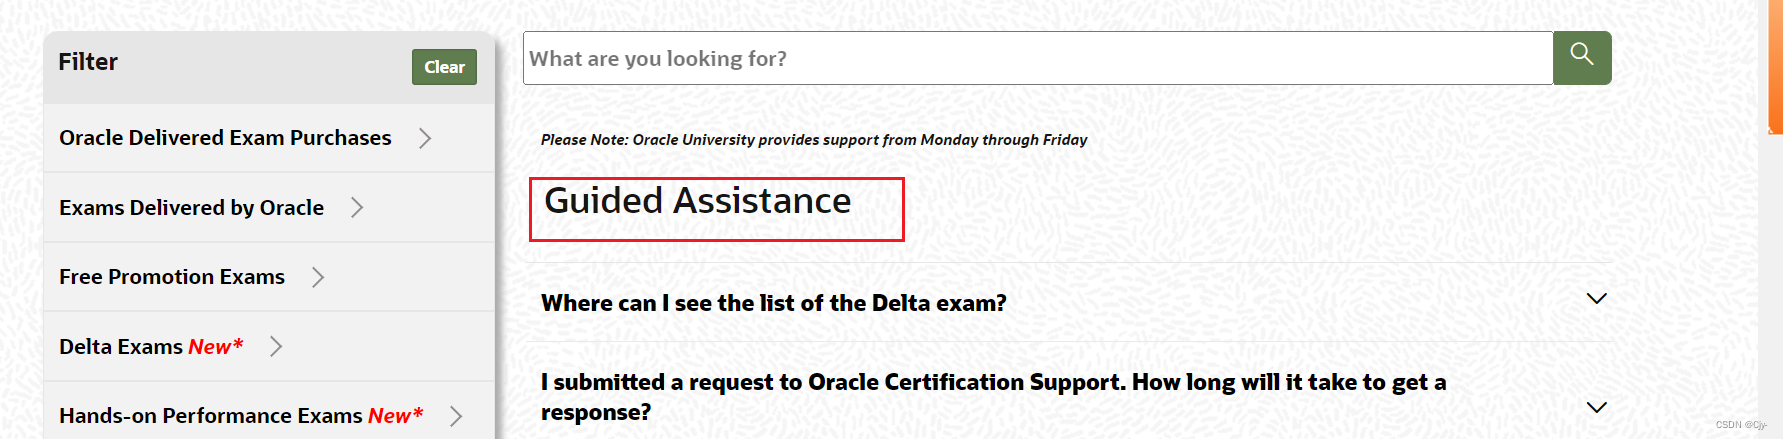The height and width of the screenshot is (439, 1783).
Task: Open the Oracle Delivered Exam Purchases filter
Action: pyautogui.click(x=225, y=138)
